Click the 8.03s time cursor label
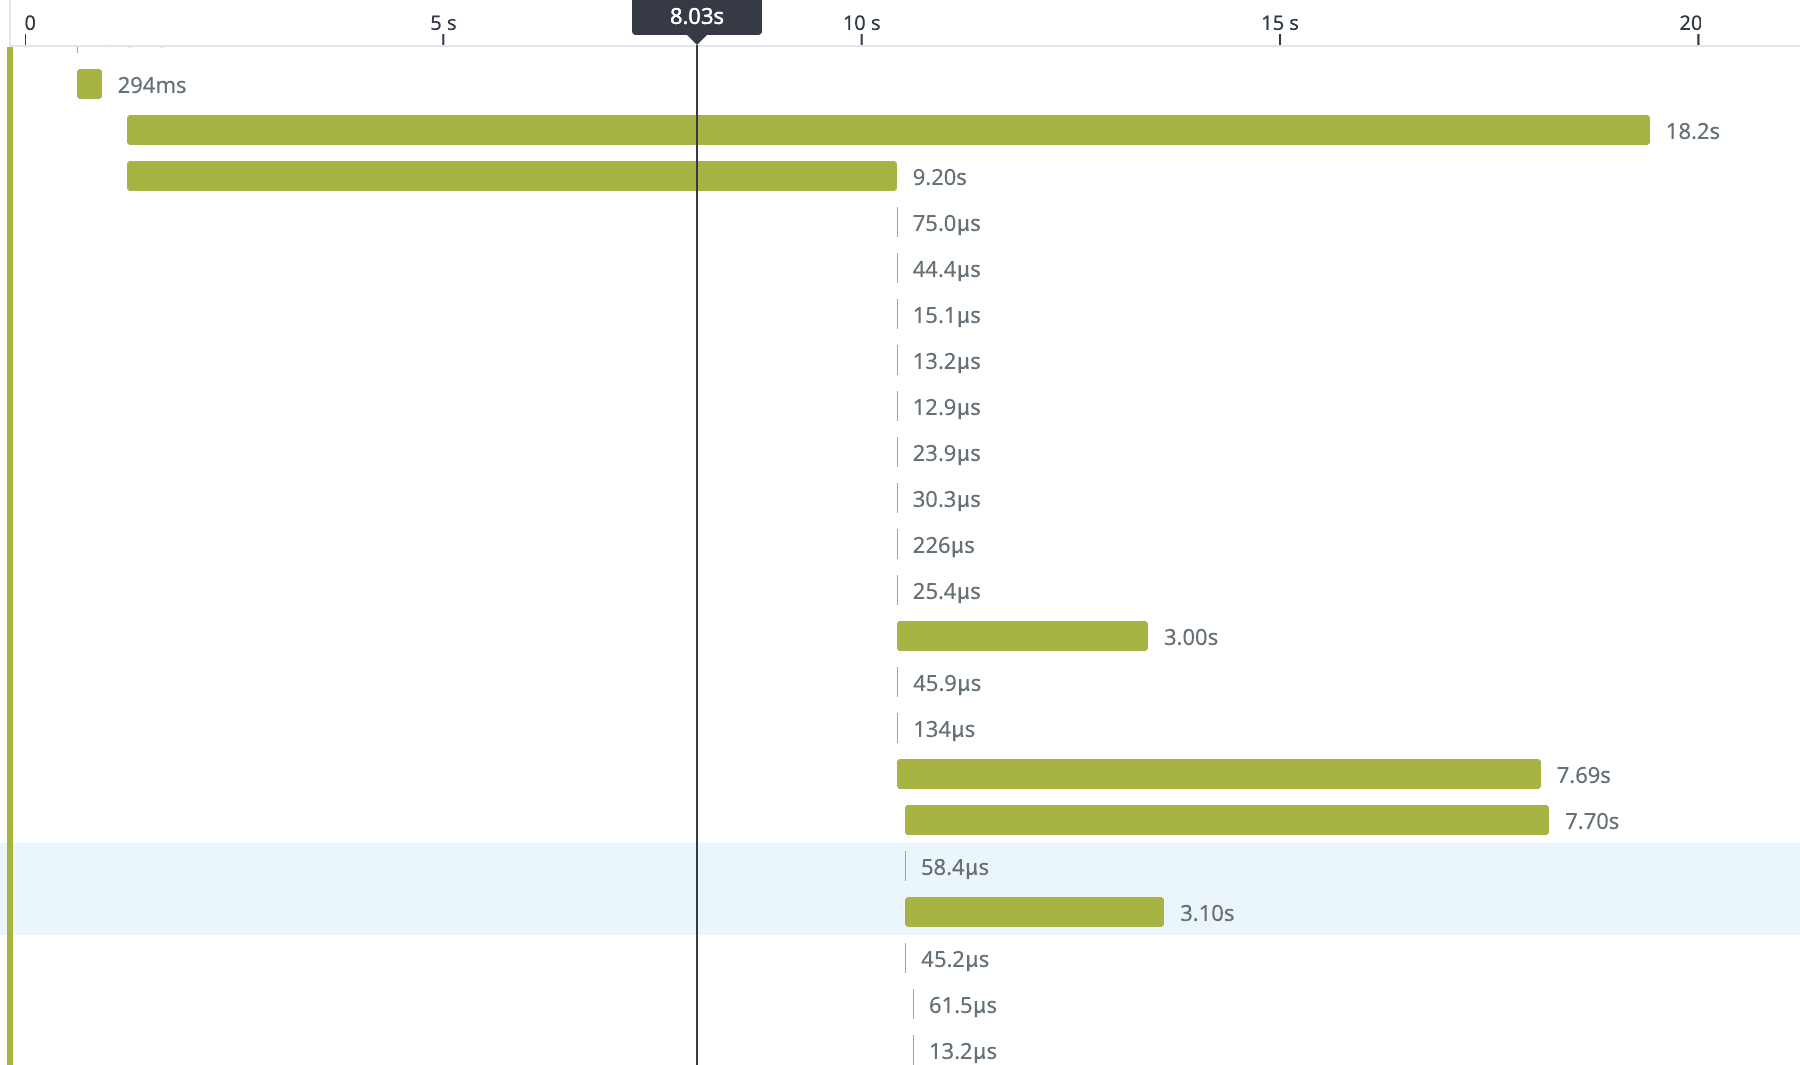Image resolution: width=1800 pixels, height=1065 pixels. point(696,17)
